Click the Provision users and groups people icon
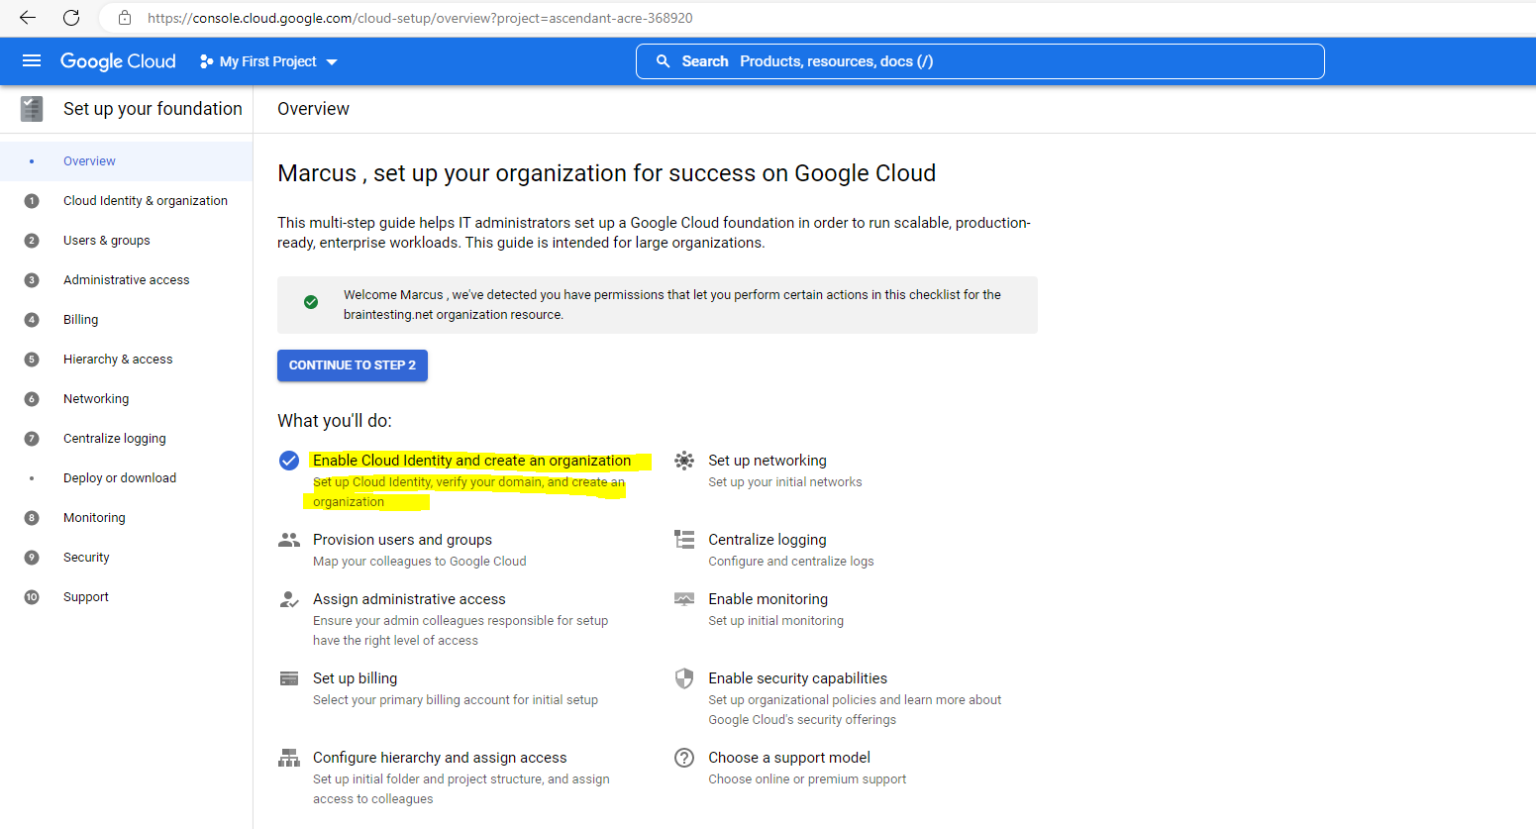This screenshot has height=829, width=1536. [289, 540]
